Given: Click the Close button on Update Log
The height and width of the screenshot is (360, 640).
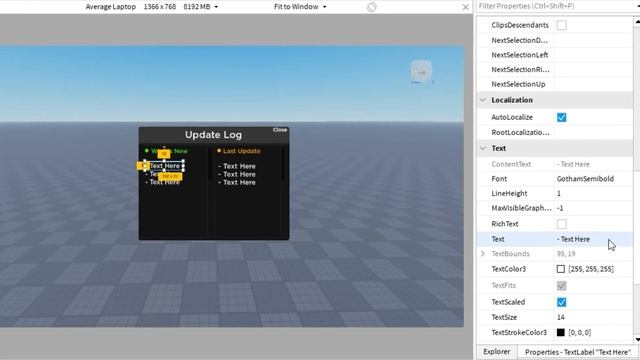Looking at the screenshot, I should click(280, 130).
